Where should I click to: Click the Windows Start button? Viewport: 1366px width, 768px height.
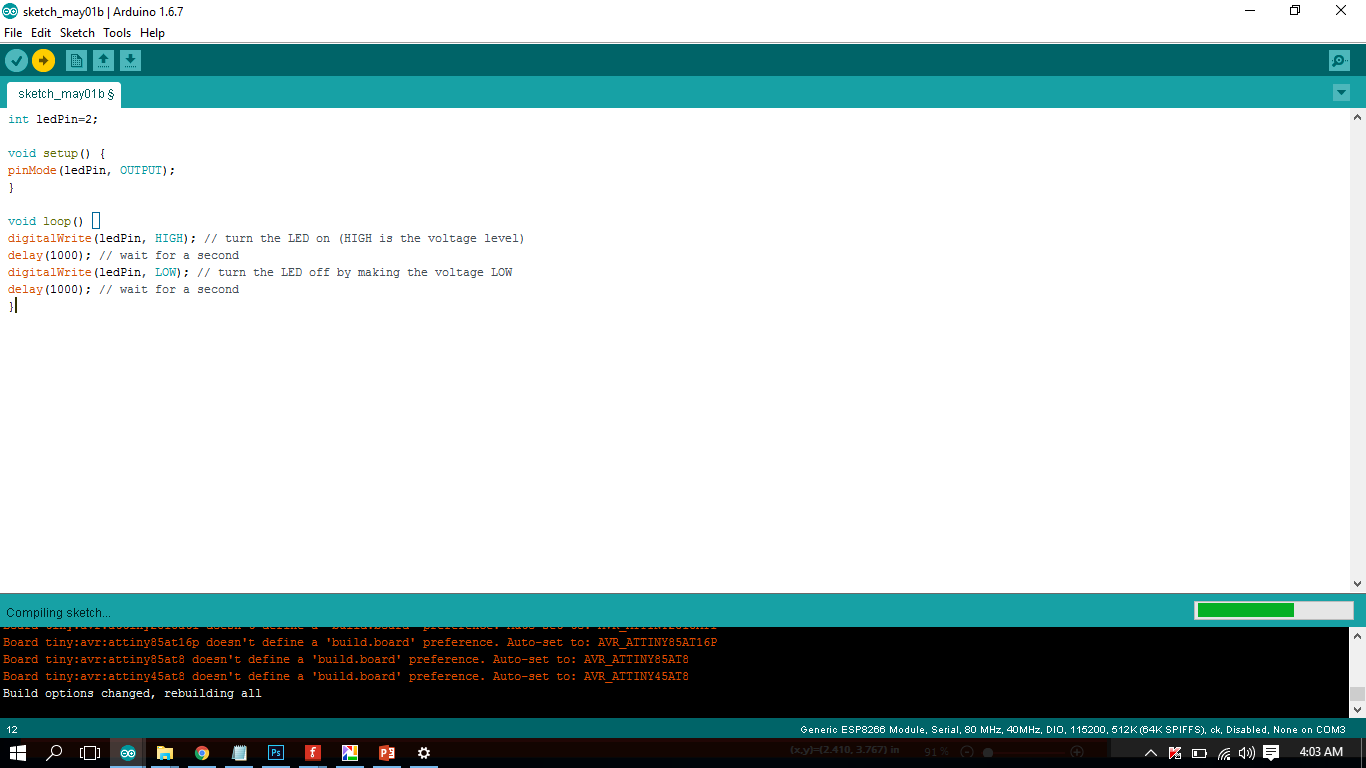tap(18, 753)
